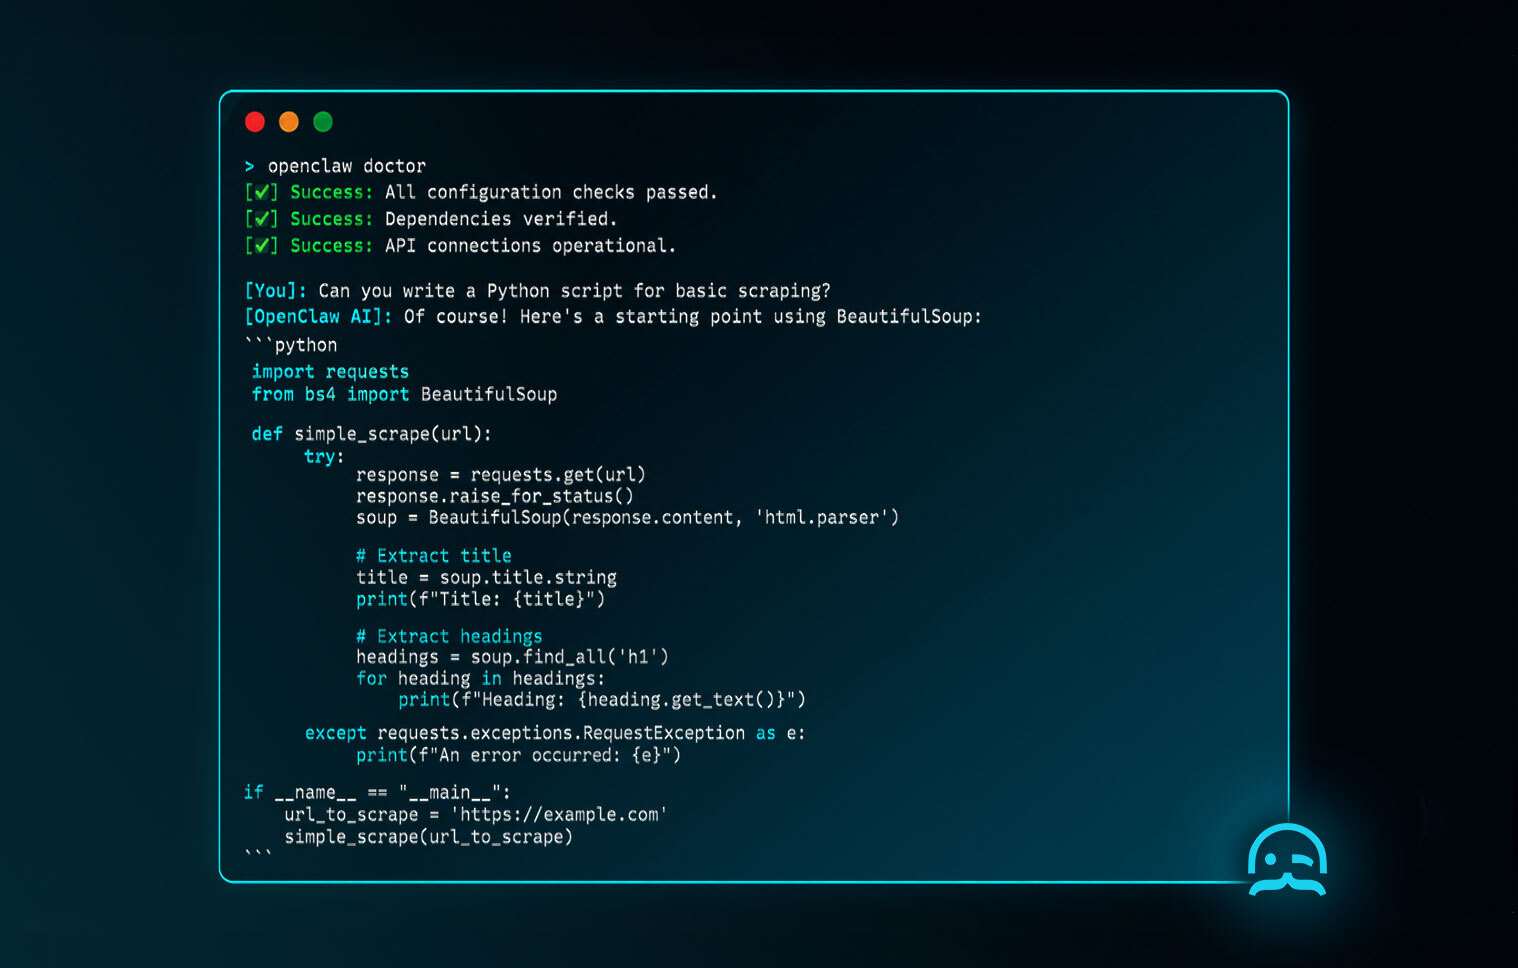The height and width of the screenshot is (968, 1518).
Task: Click the winking mustache mascot logo
Action: tap(1287, 859)
